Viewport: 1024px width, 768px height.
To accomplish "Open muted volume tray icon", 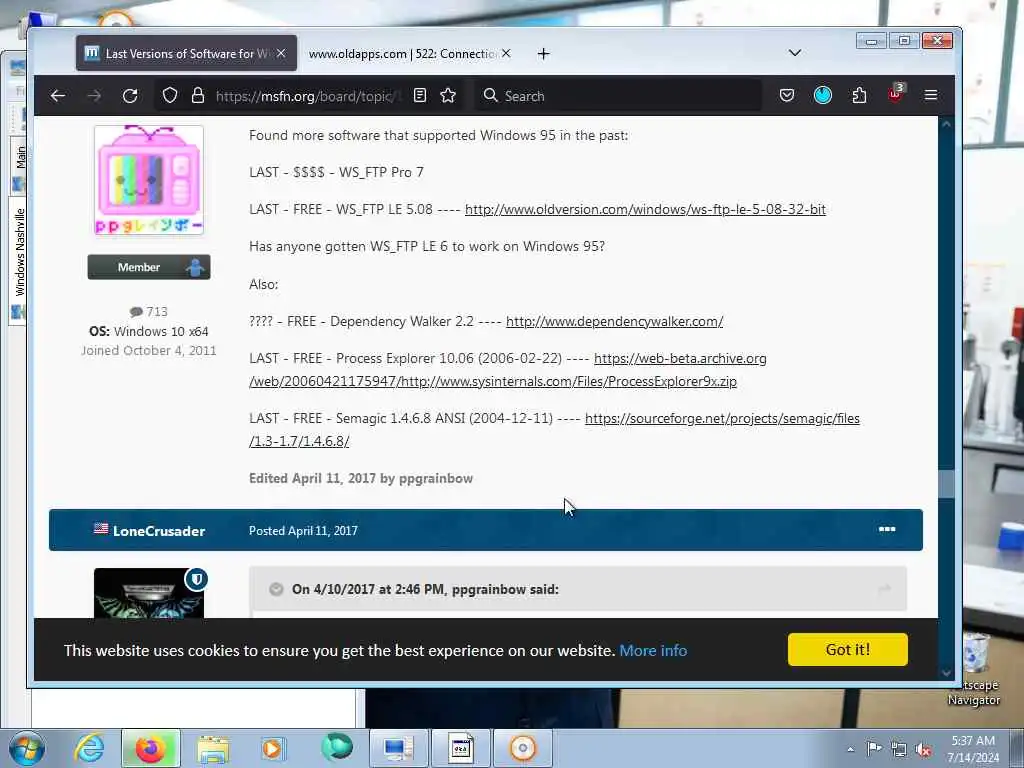I will 923,749.
